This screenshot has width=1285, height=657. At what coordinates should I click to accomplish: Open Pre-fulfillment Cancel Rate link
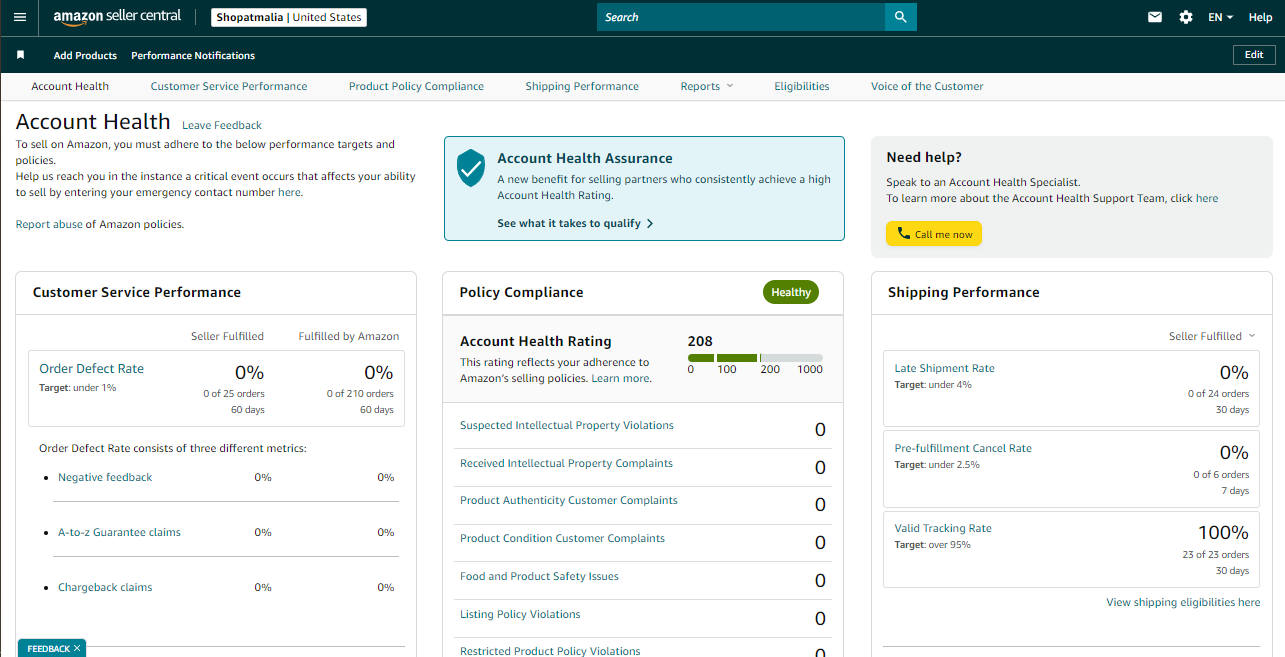click(963, 448)
